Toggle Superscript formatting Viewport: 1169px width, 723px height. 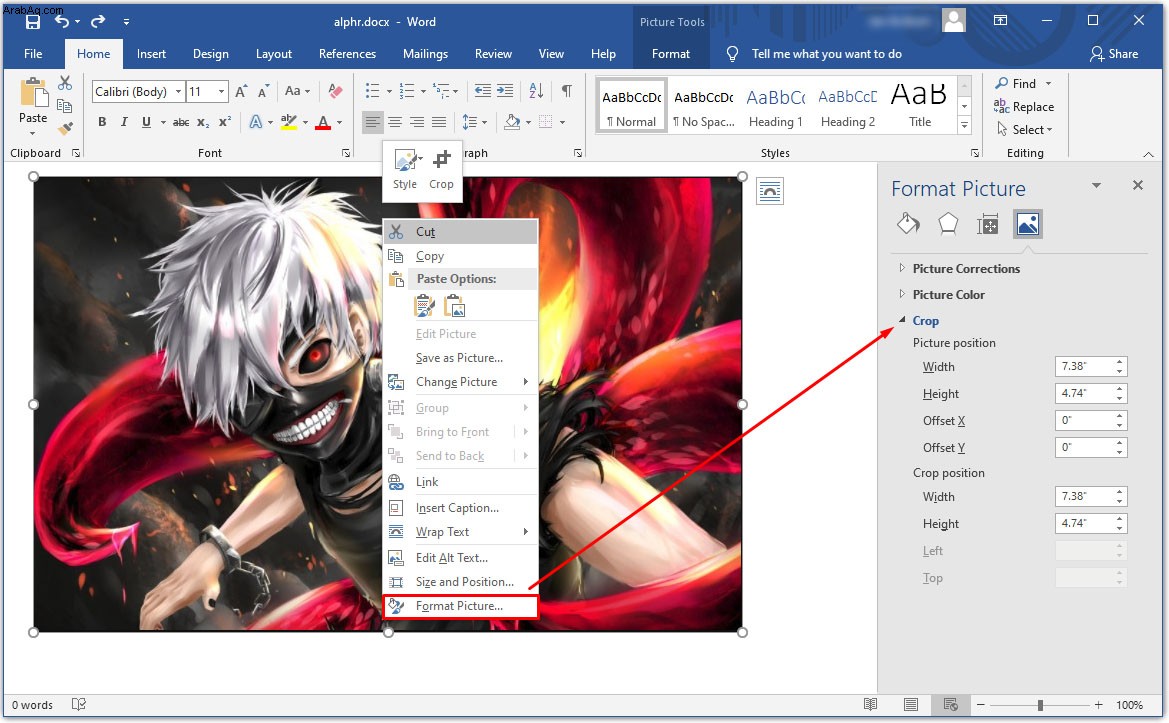pyautogui.click(x=224, y=122)
